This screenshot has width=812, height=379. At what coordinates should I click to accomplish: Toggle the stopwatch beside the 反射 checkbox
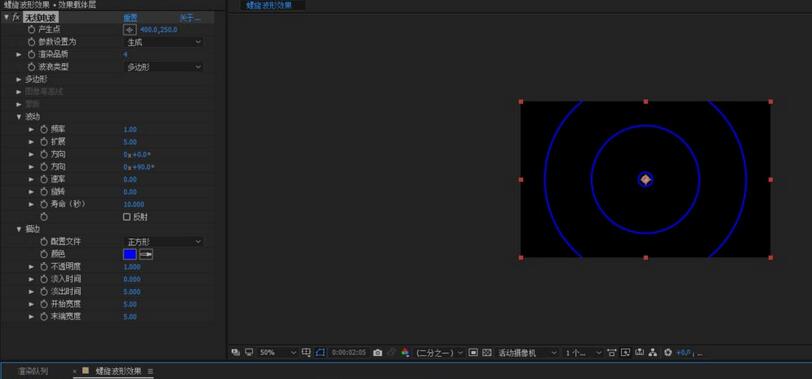[44, 217]
